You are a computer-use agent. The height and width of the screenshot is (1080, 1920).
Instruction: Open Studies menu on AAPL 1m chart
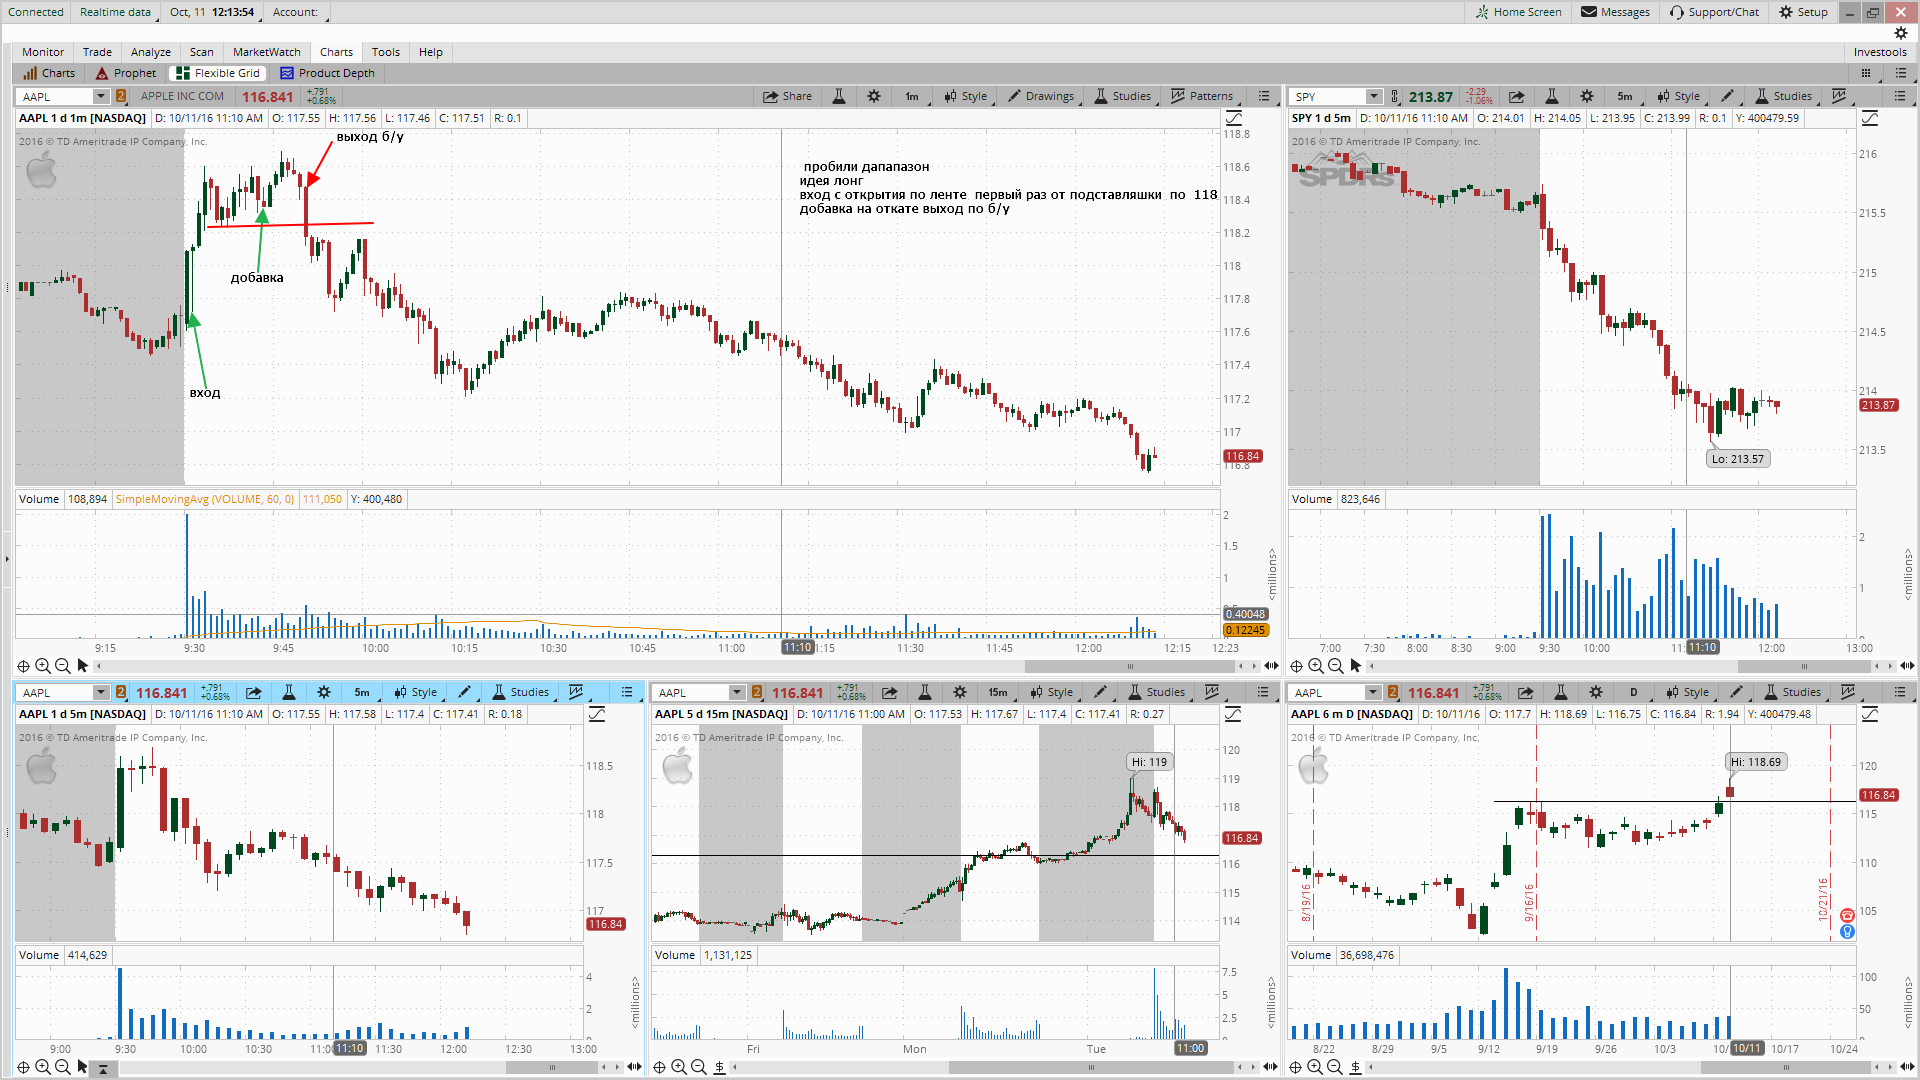pos(1122,96)
